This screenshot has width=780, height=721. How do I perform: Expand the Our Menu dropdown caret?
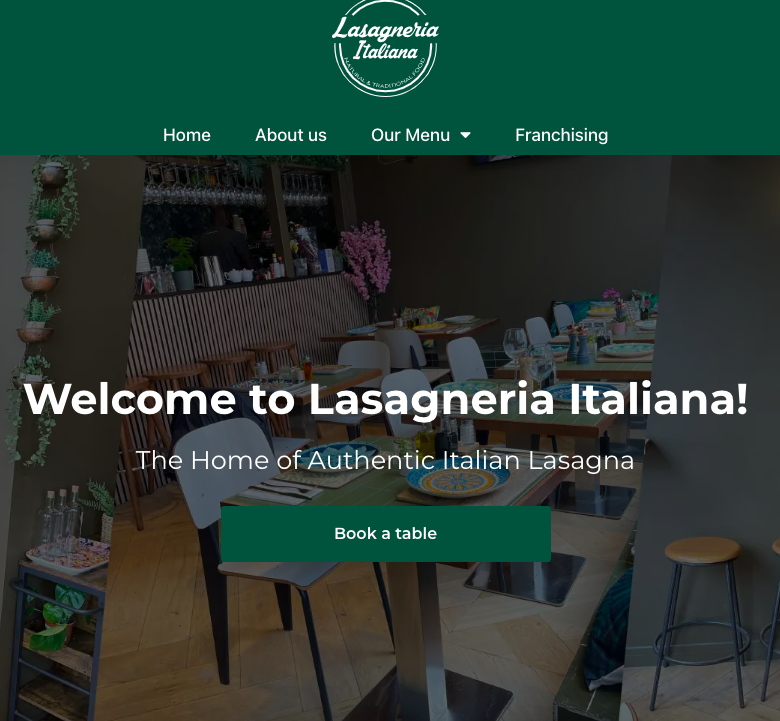[466, 135]
